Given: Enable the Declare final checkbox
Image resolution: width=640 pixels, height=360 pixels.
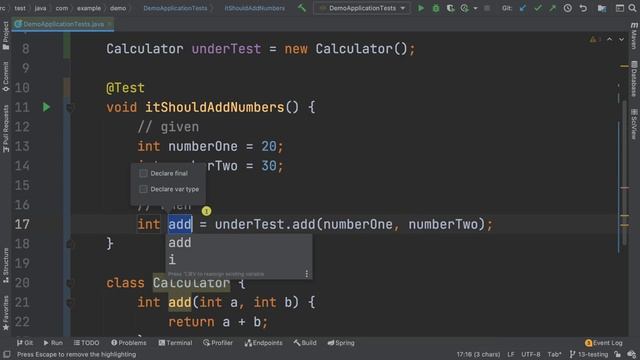Looking at the screenshot, I should click(x=143, y=173).
